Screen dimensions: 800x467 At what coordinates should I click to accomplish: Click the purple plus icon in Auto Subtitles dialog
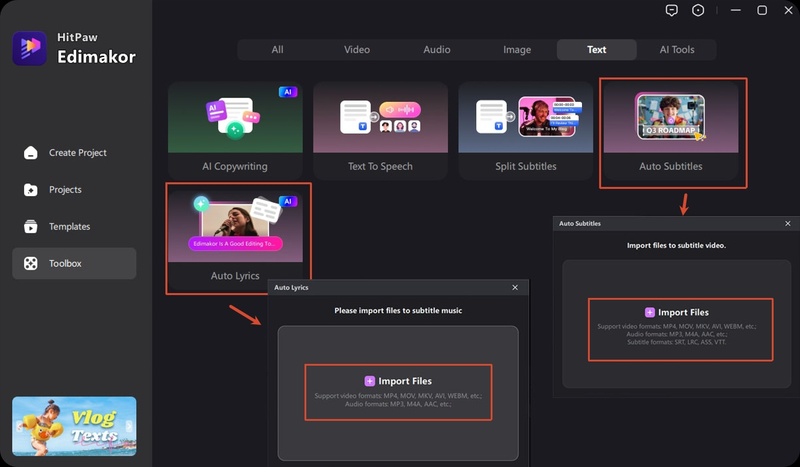pos(649,312)
